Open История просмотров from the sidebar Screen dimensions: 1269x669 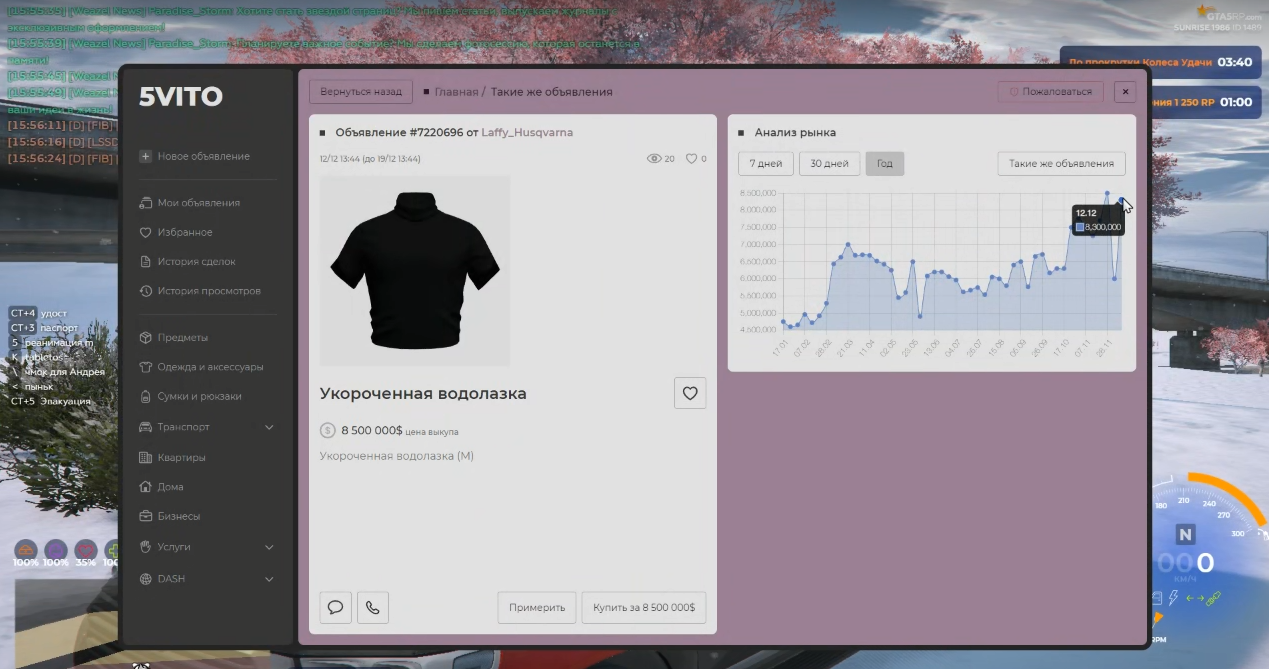tap(208, 291)
